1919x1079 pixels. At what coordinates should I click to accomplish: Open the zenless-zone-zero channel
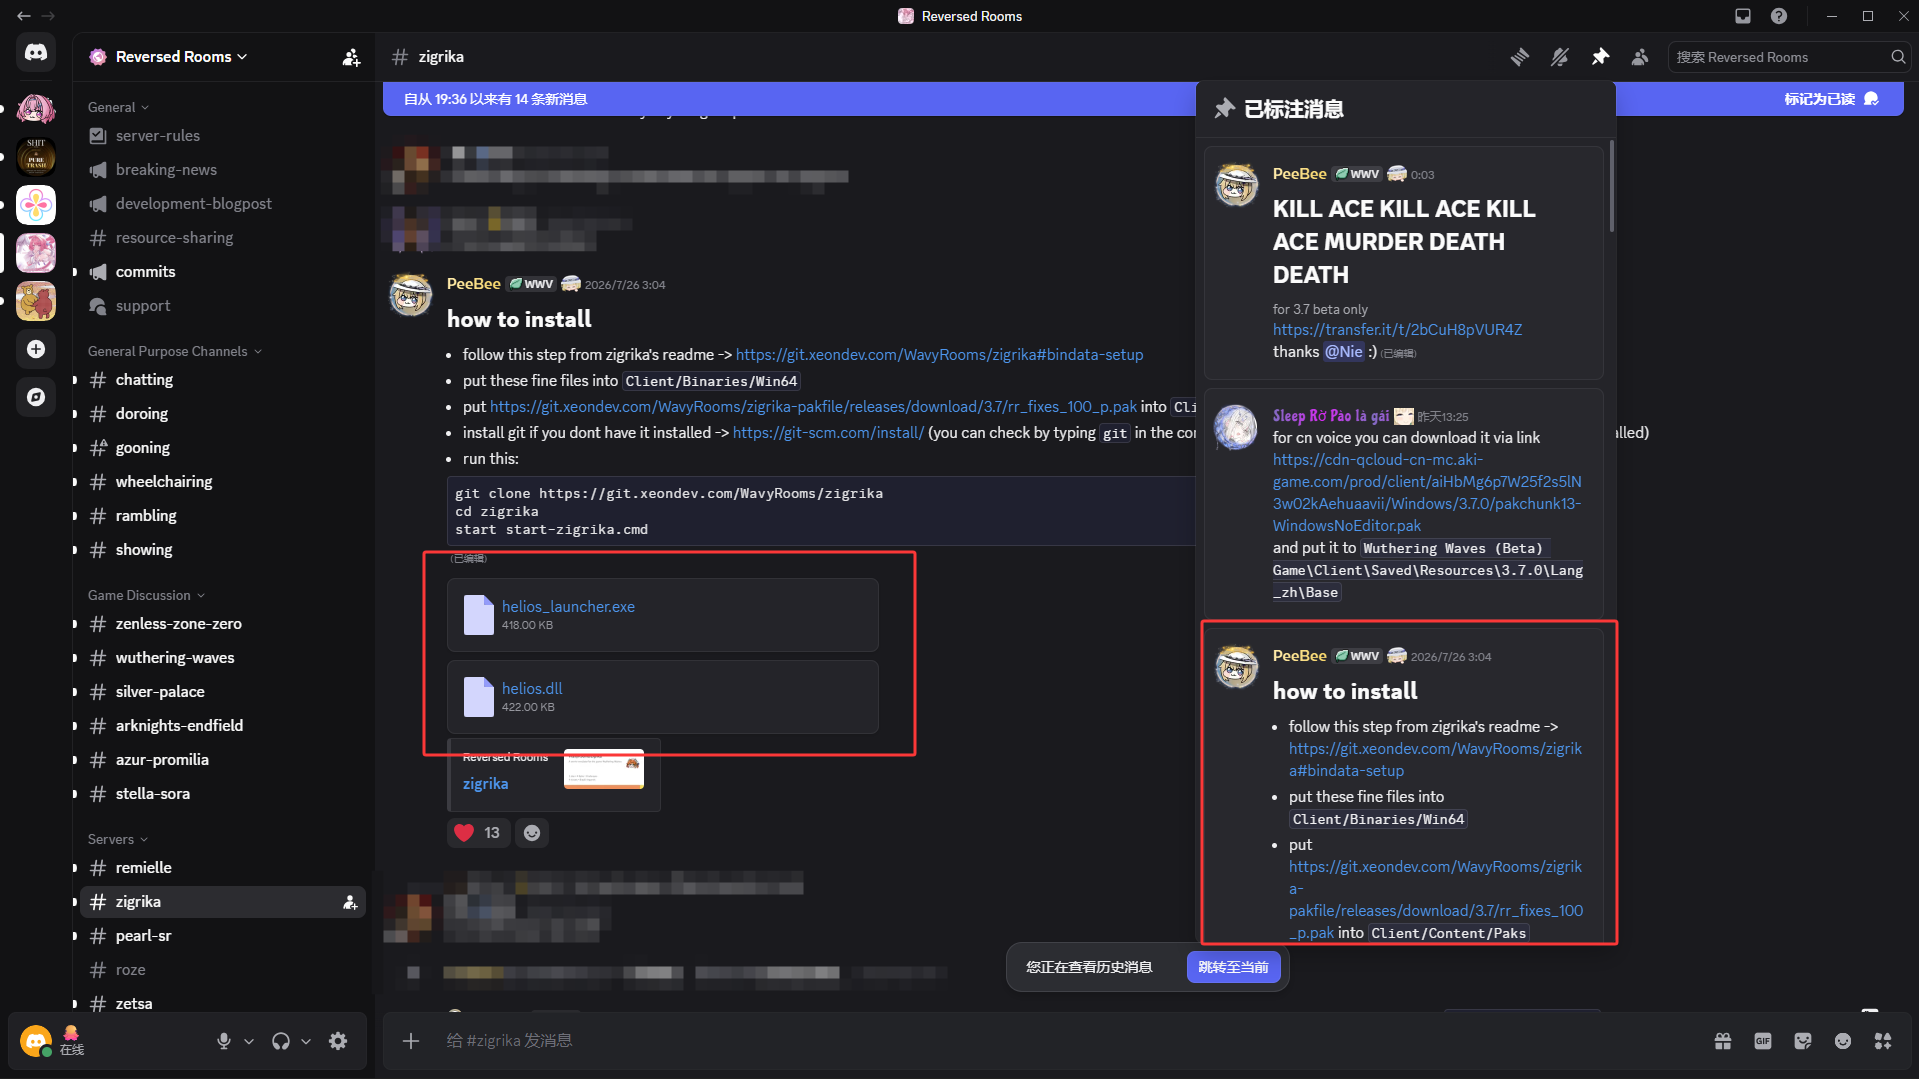(x=223, y=624)
